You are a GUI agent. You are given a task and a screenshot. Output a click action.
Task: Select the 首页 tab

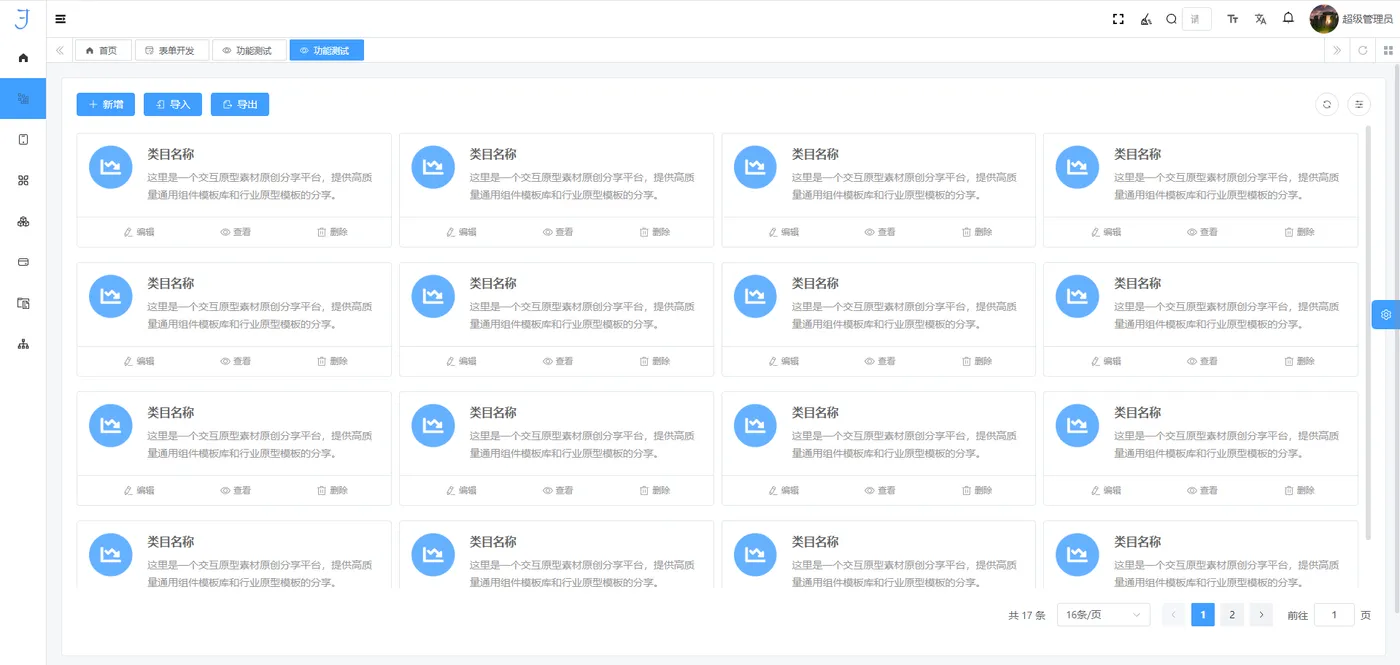click(x=103, y=50)
